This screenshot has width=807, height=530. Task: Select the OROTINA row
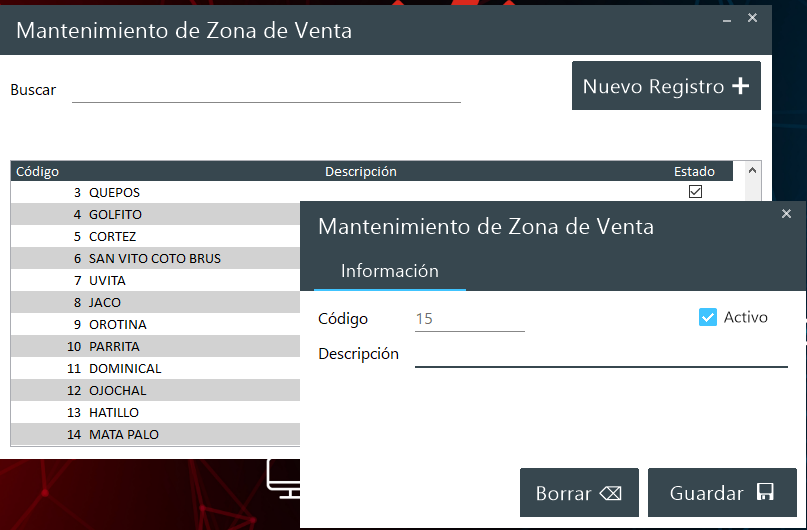117,324
